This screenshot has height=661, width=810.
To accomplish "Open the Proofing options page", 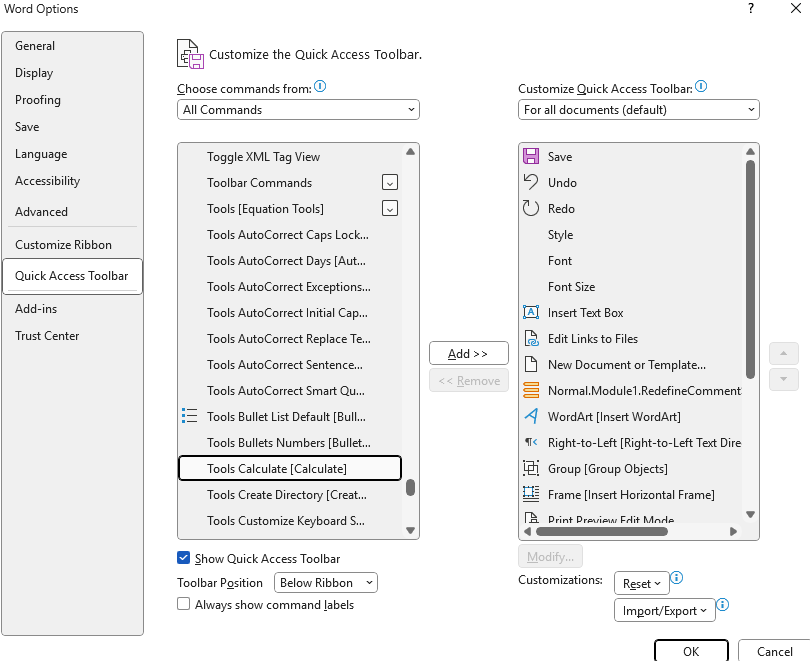I will coord(72,100).
